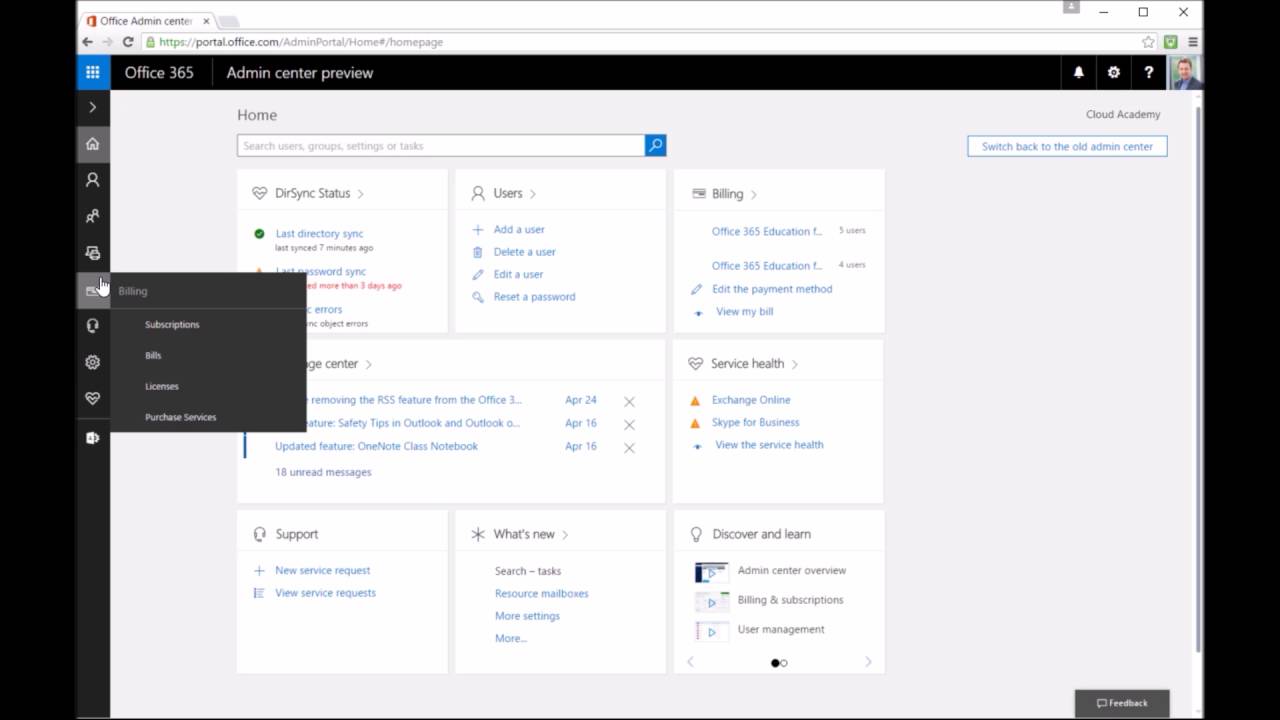Image resolution: width=1280 pixels, height=720 pixels.
Task: Open More settings link
Action: coord(527,616)
